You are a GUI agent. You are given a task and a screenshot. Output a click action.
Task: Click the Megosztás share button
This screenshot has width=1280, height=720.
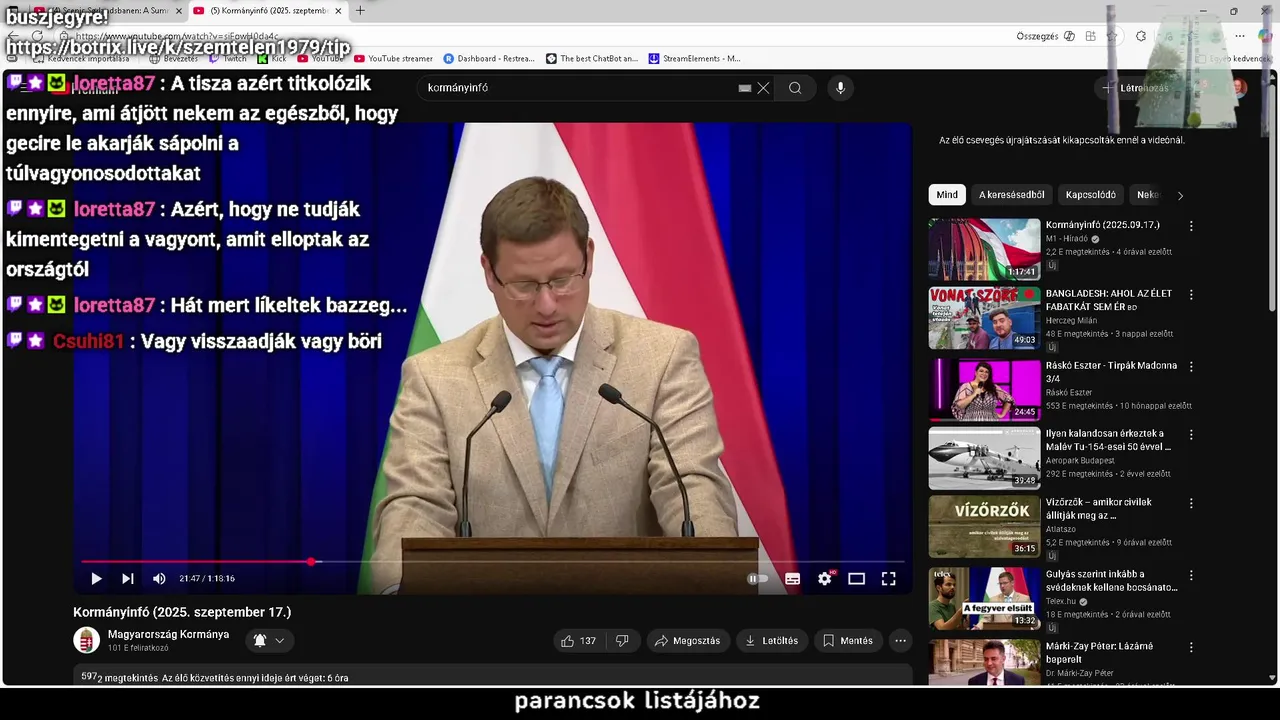coord(687,641)
